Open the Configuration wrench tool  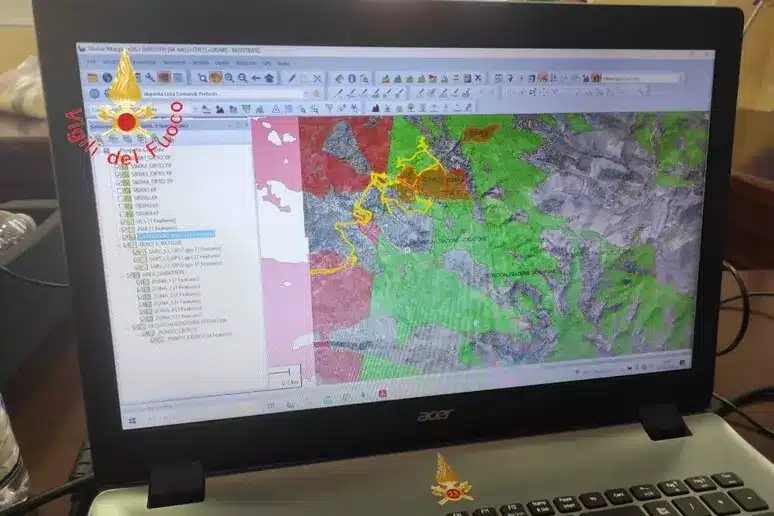coord(150,77)
